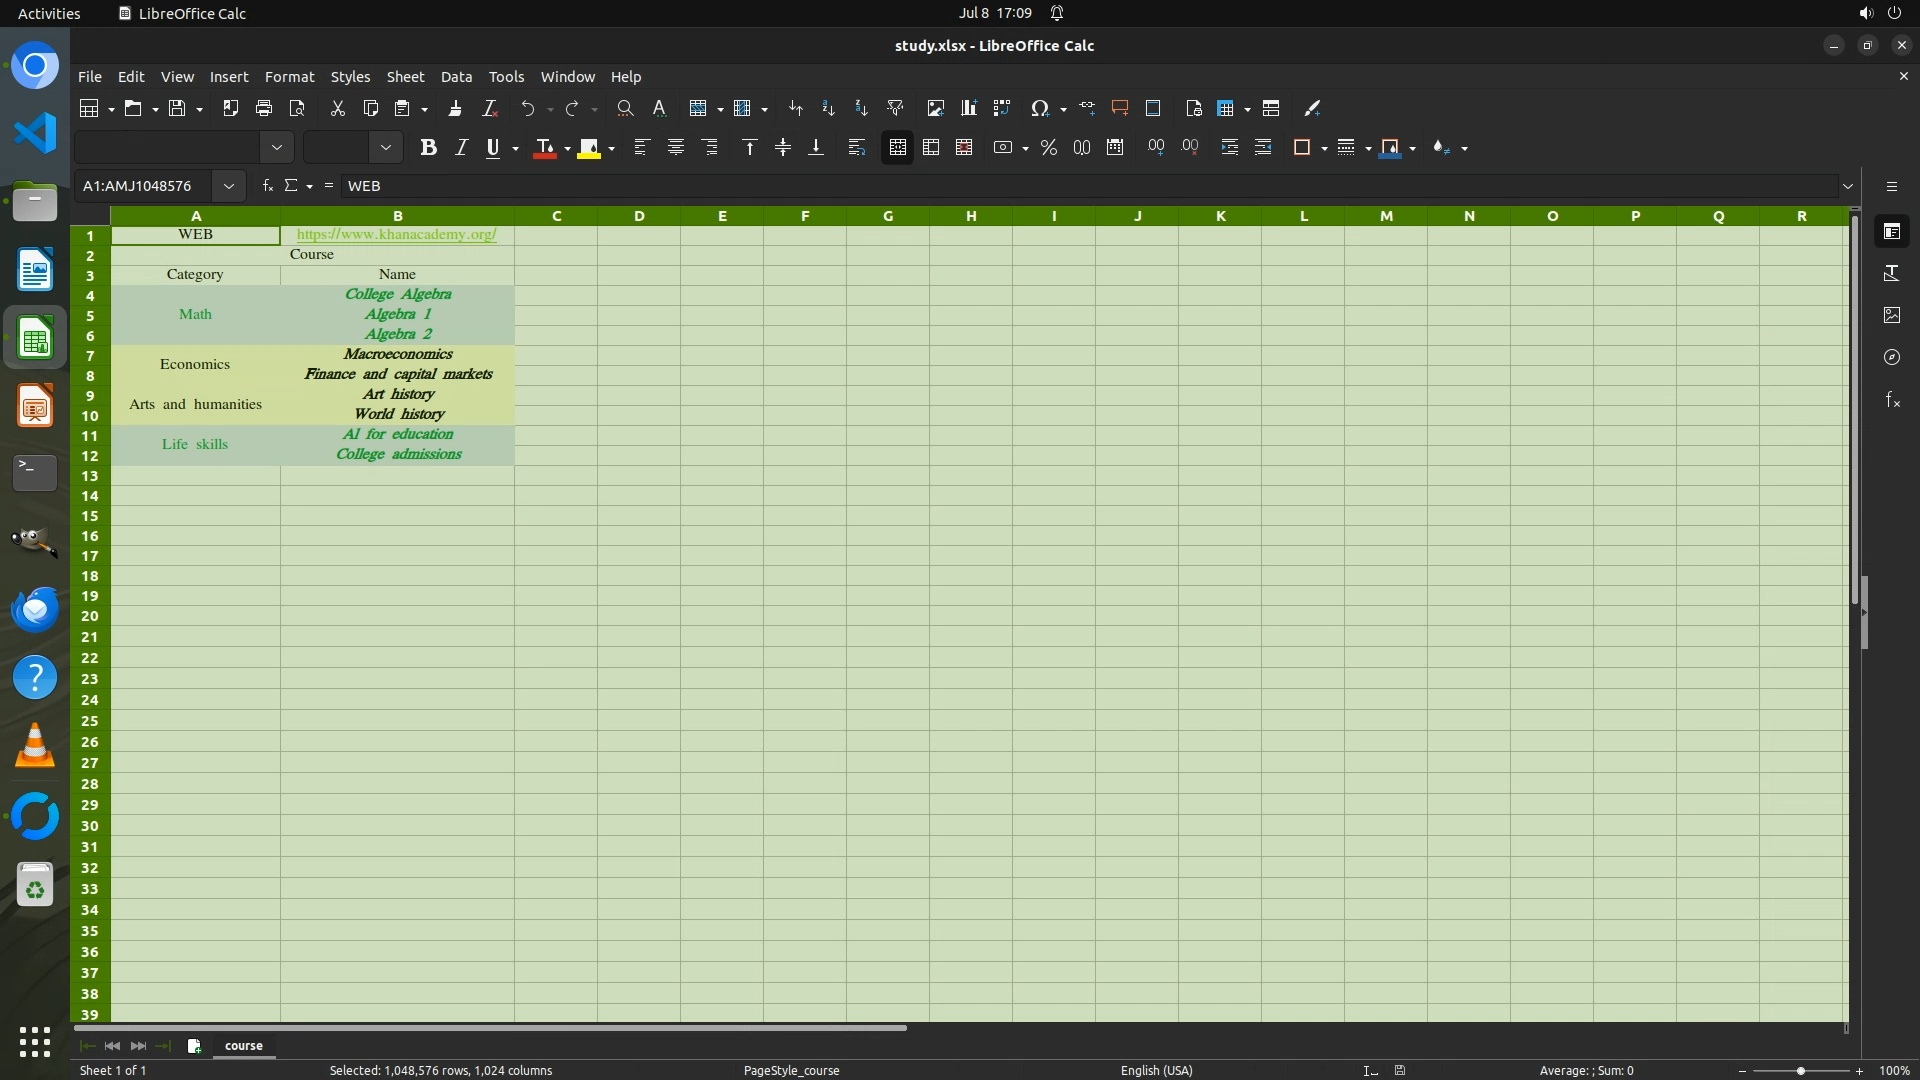Click the Format as Percent icon
Screen dimensions: 1920x1080
tap(1048, 148)
